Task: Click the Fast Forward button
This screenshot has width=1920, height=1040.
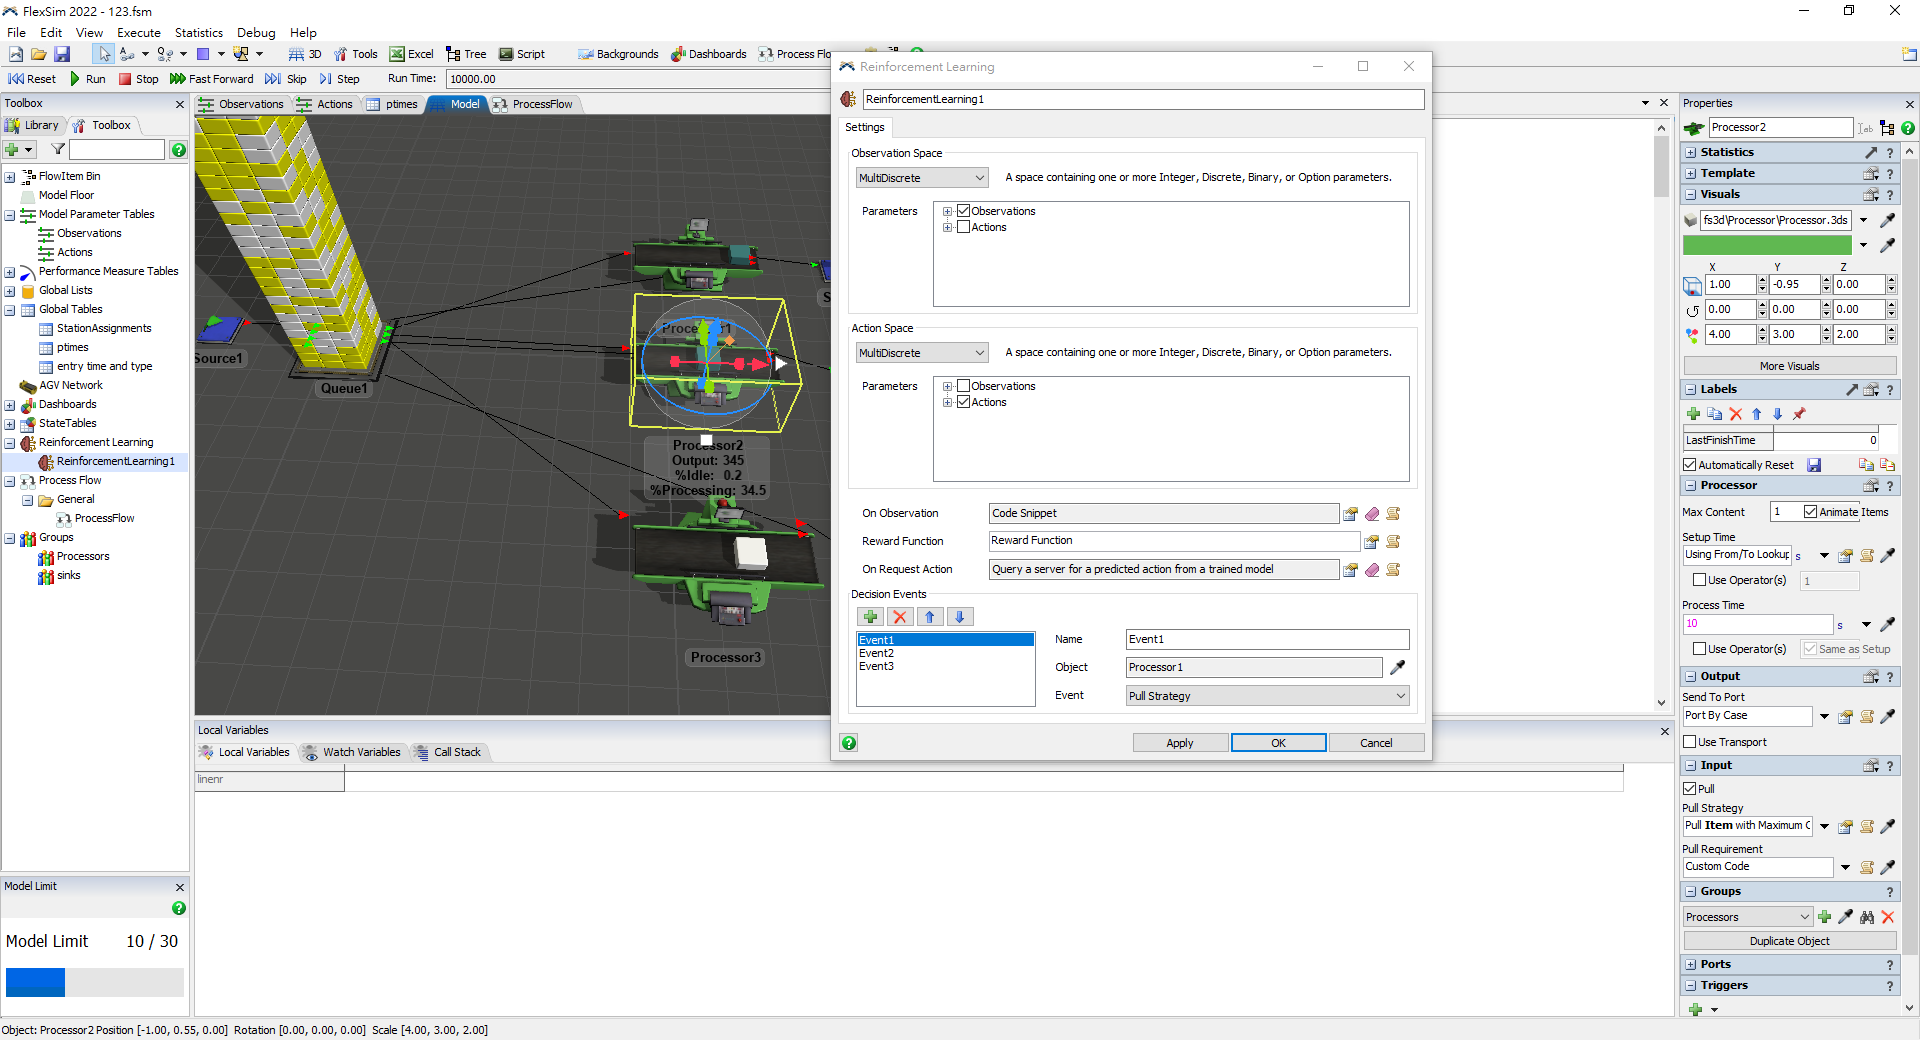Action: (212, 79)
